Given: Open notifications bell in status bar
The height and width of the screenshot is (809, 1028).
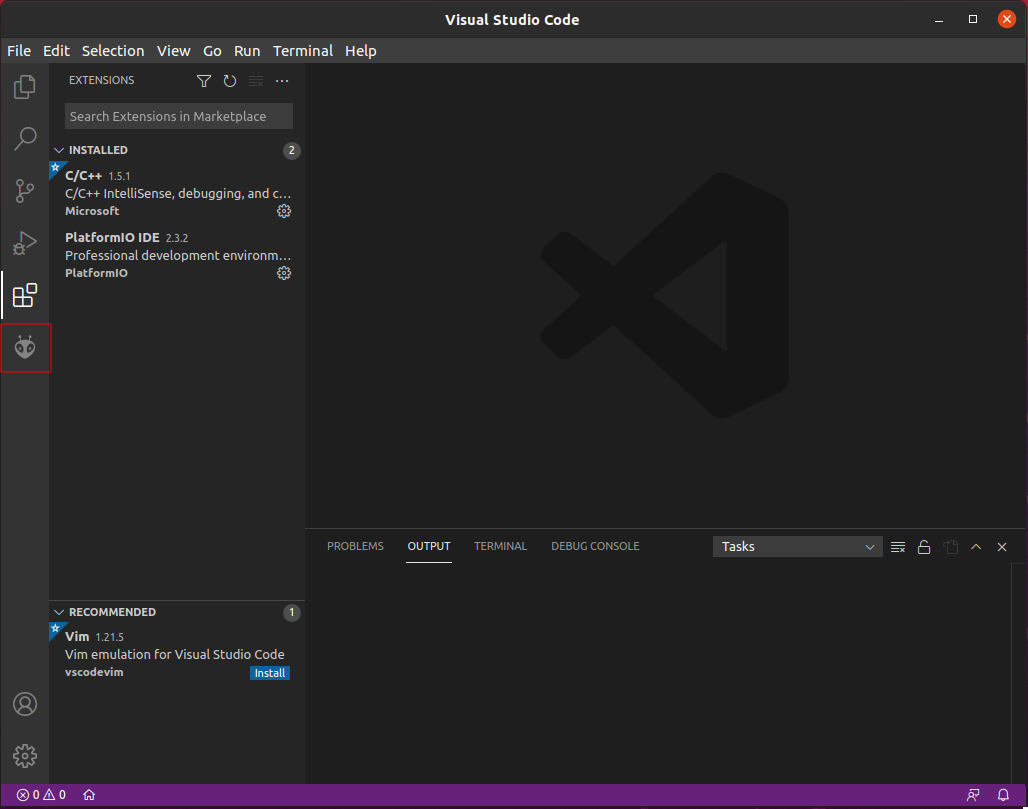Looking at the screenshot, I should click(x=1003, y=795).
